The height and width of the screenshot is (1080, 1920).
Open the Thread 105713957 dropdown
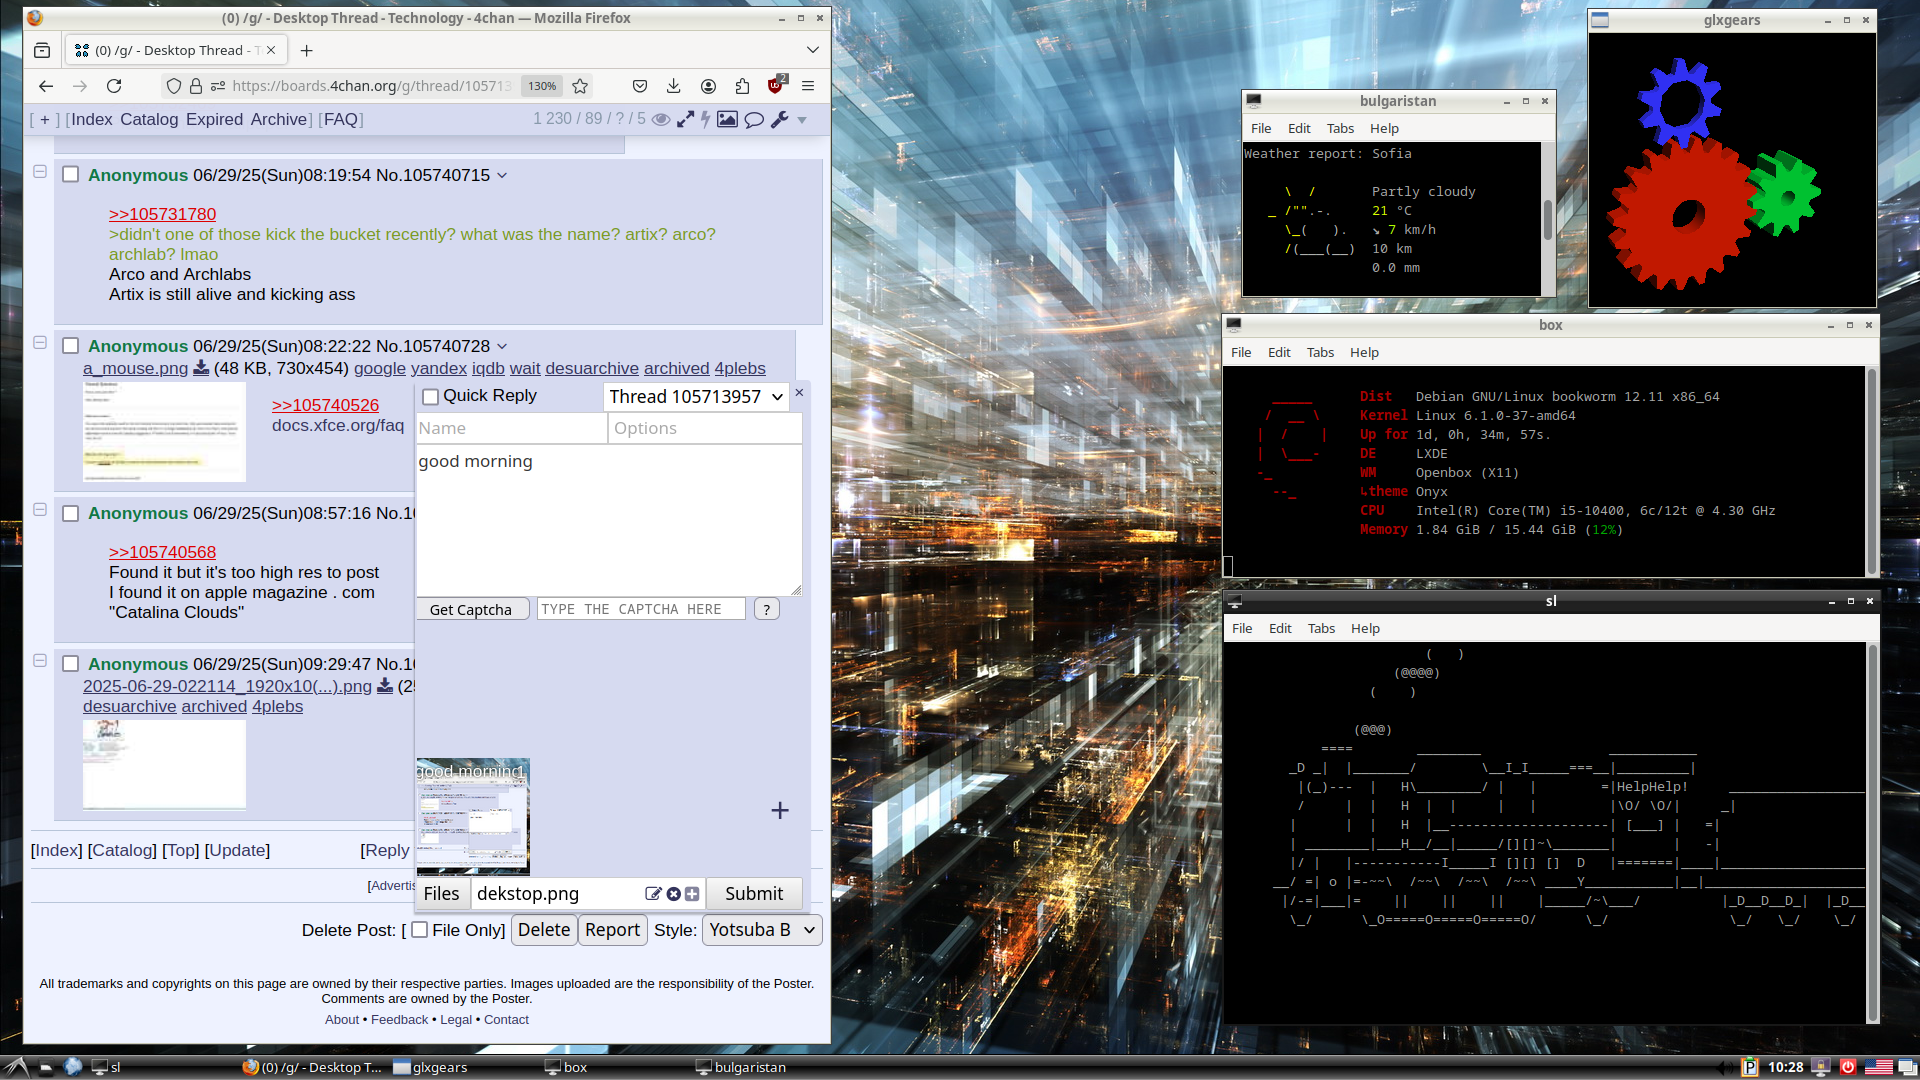[x=696, y=397]
